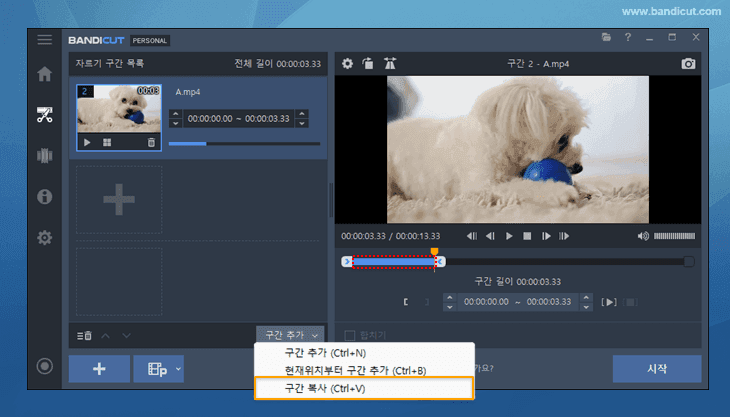730x417 pixels.
Task: Click the 시작 start button
Action: pos(657,369)
